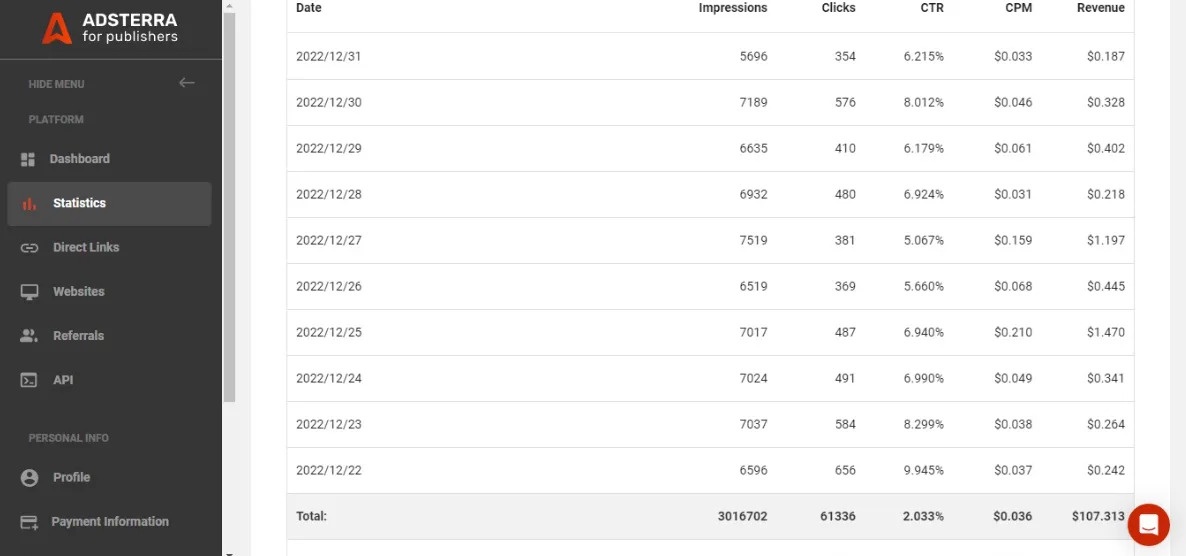This screenshot has width=1186, height=556.
Task: Click the API terminal icon
Action: coord(29,380)
